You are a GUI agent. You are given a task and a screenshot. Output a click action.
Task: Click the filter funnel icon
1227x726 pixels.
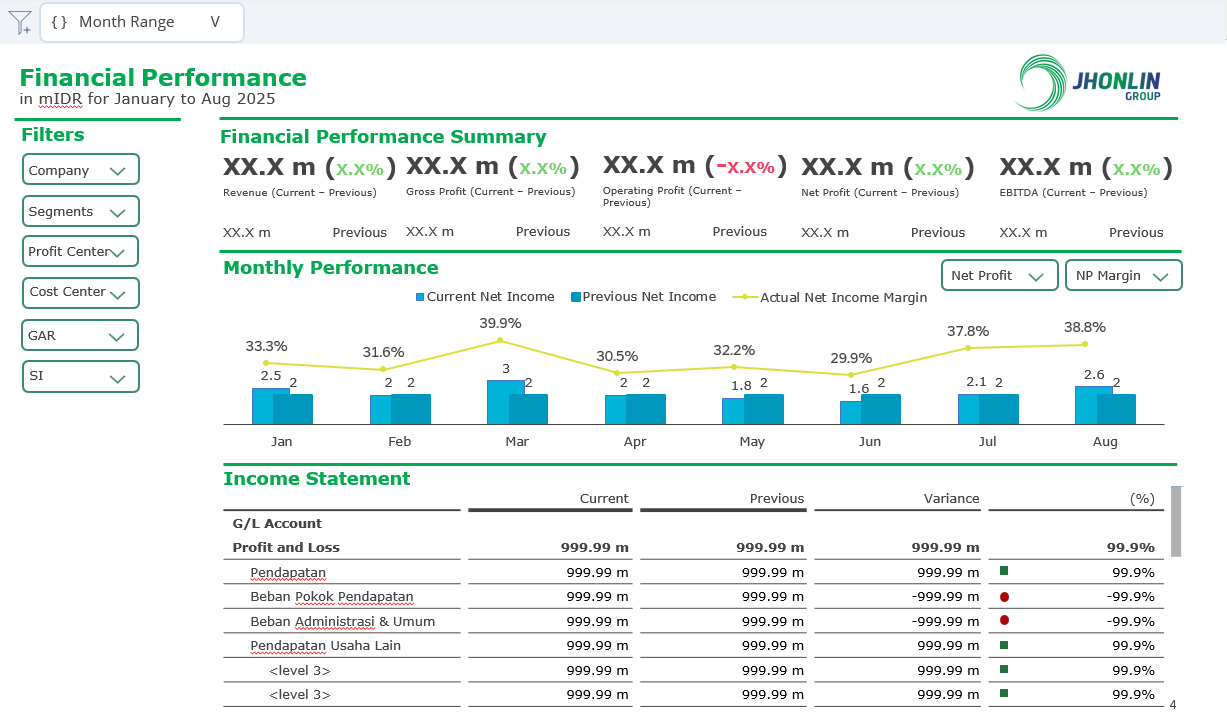(x=19, y=22)
